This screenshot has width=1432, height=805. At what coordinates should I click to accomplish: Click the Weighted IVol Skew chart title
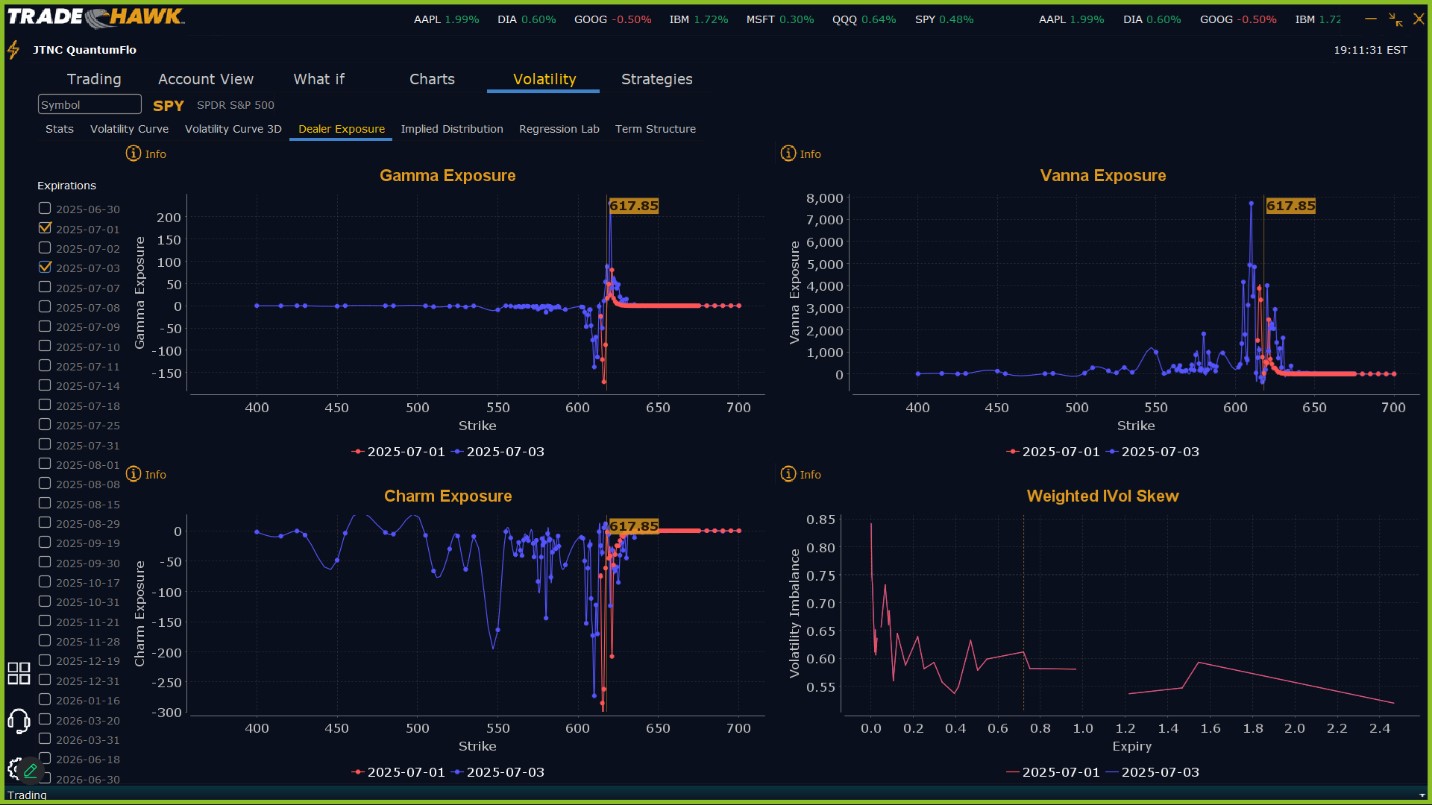point(1103,496)
